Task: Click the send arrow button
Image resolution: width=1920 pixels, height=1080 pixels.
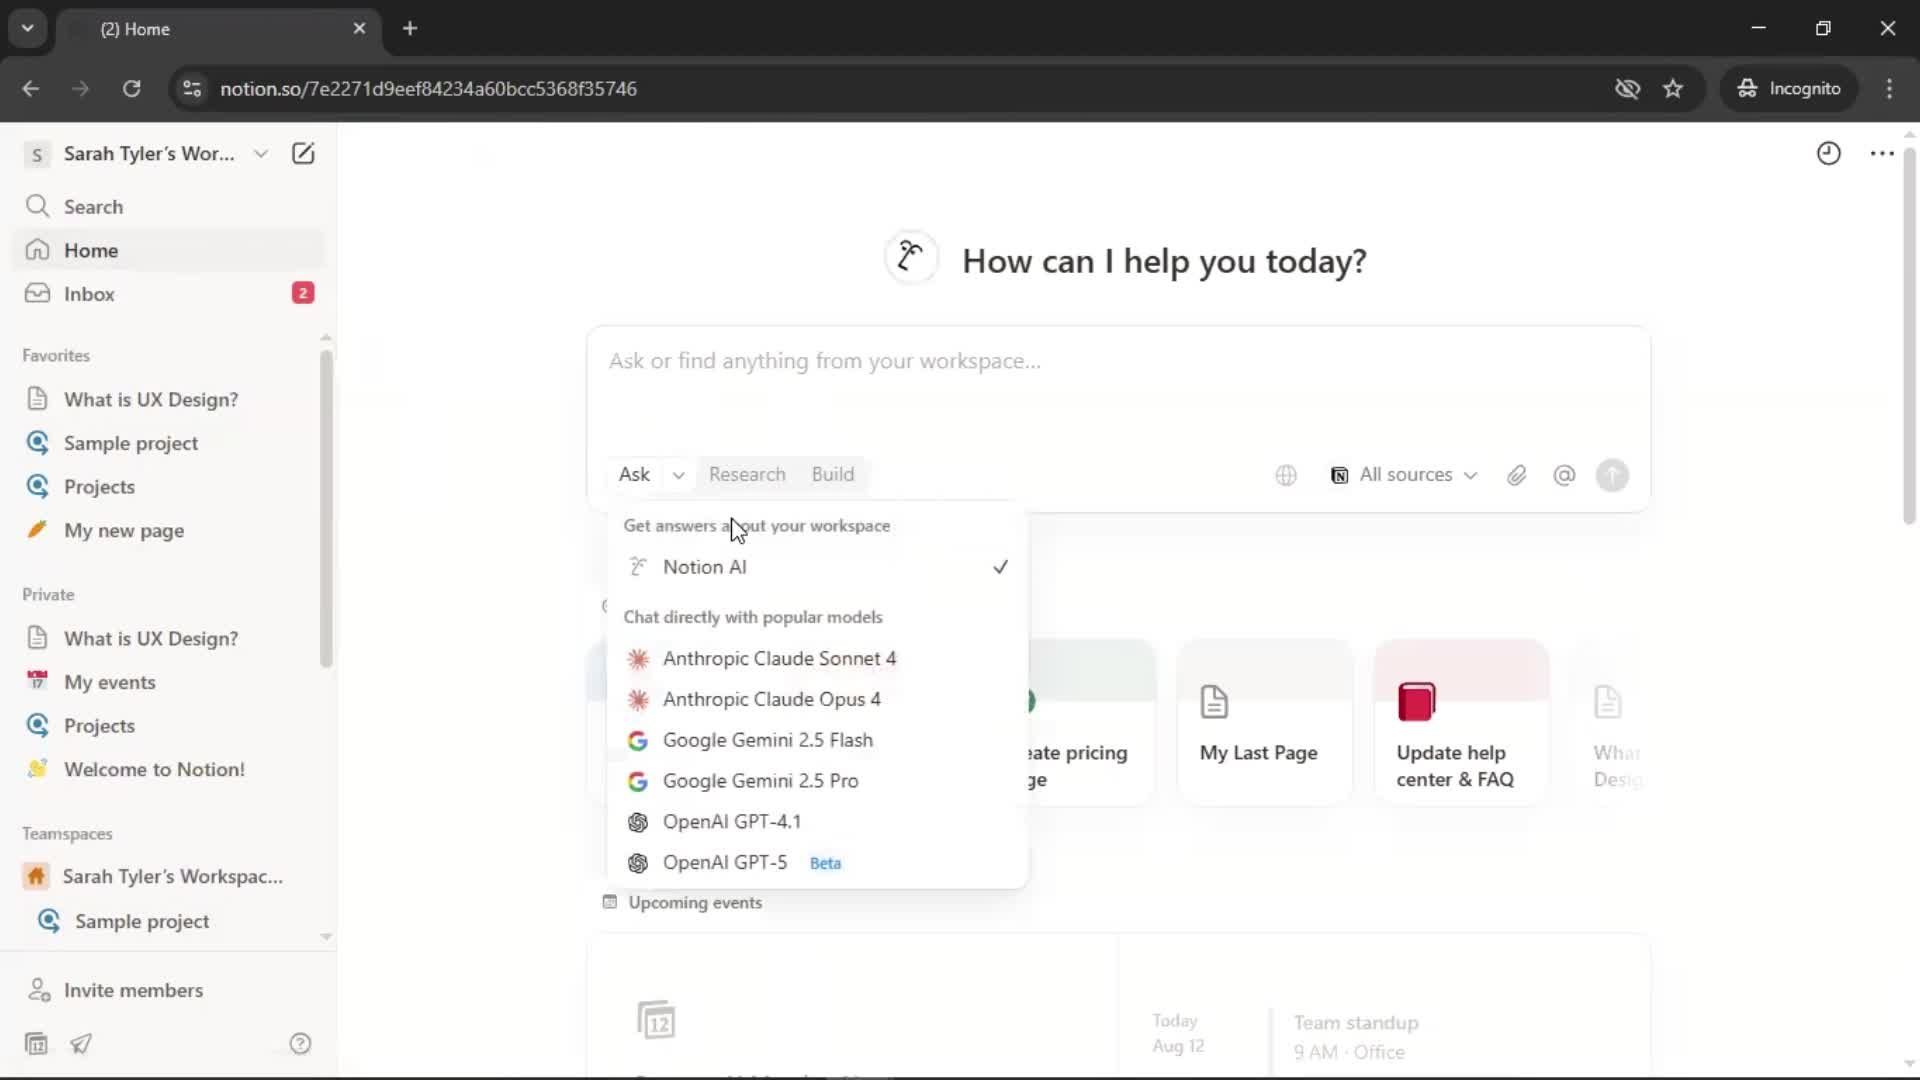Action: point(1612,475)
